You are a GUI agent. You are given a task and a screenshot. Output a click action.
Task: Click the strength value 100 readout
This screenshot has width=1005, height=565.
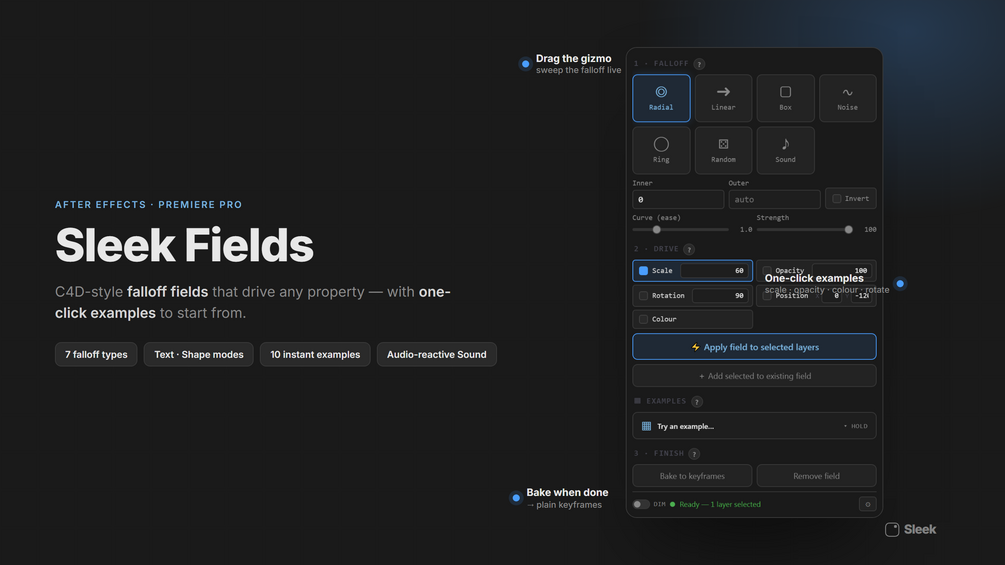870,229
